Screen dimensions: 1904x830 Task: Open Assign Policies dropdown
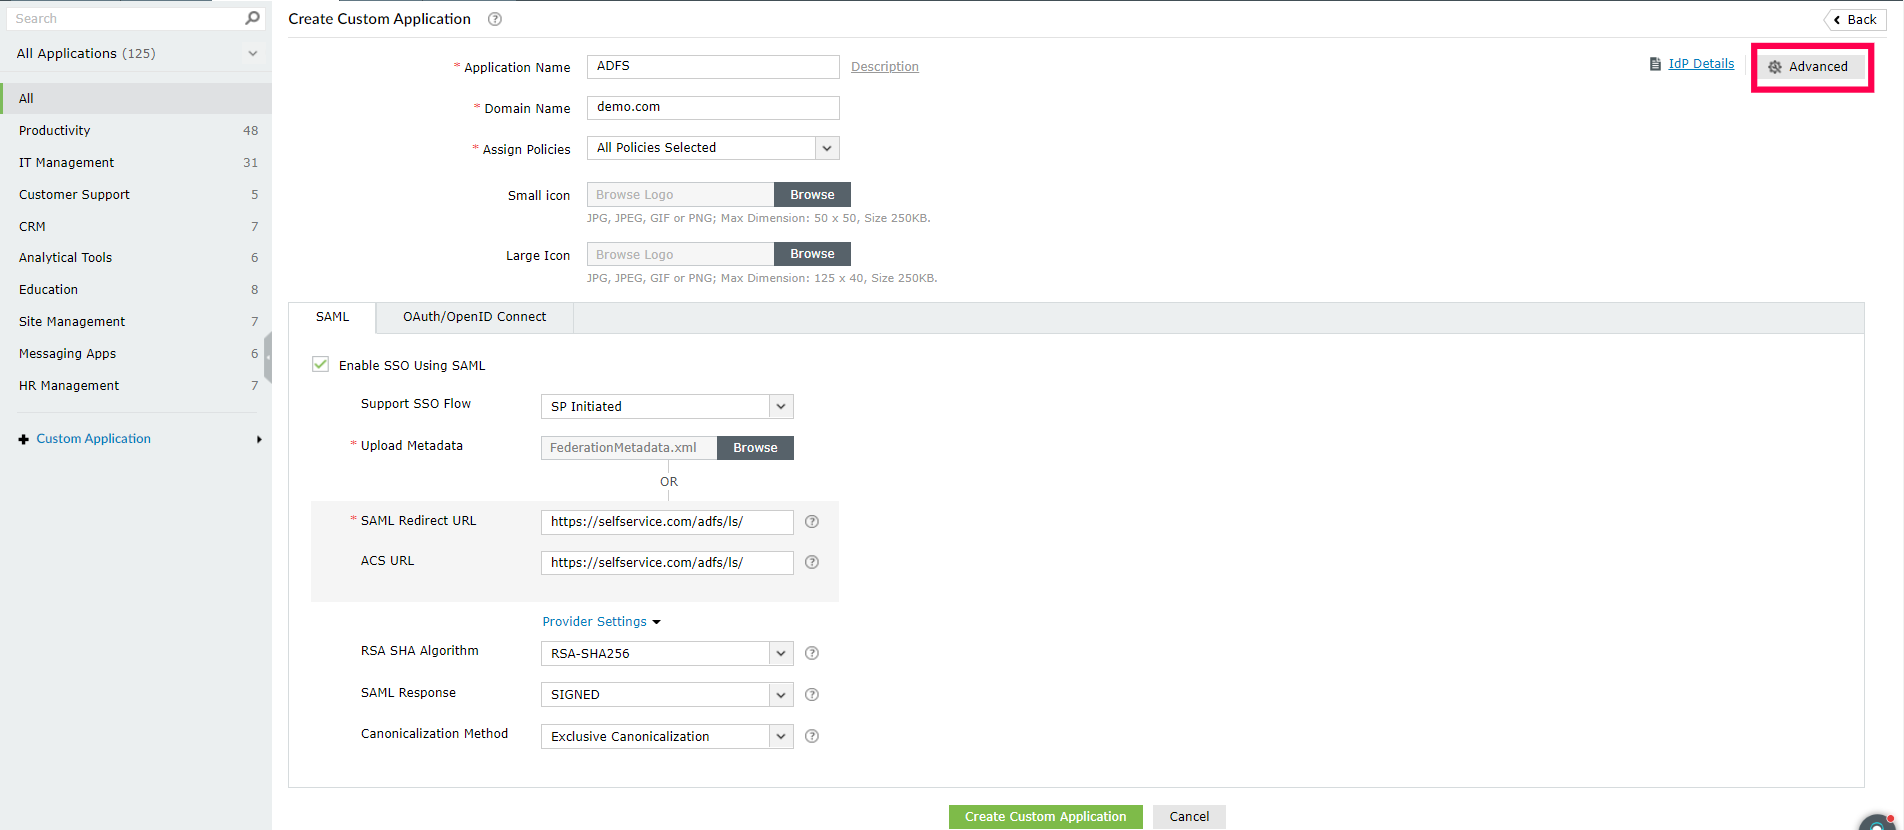pyautogui.click(x=827, y=148)
